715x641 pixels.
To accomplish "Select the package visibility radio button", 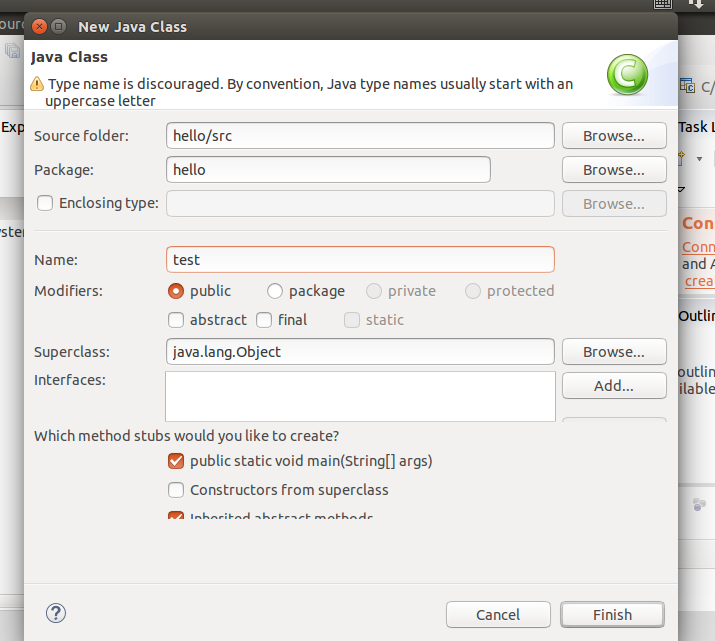I will [x=275, y=291].
